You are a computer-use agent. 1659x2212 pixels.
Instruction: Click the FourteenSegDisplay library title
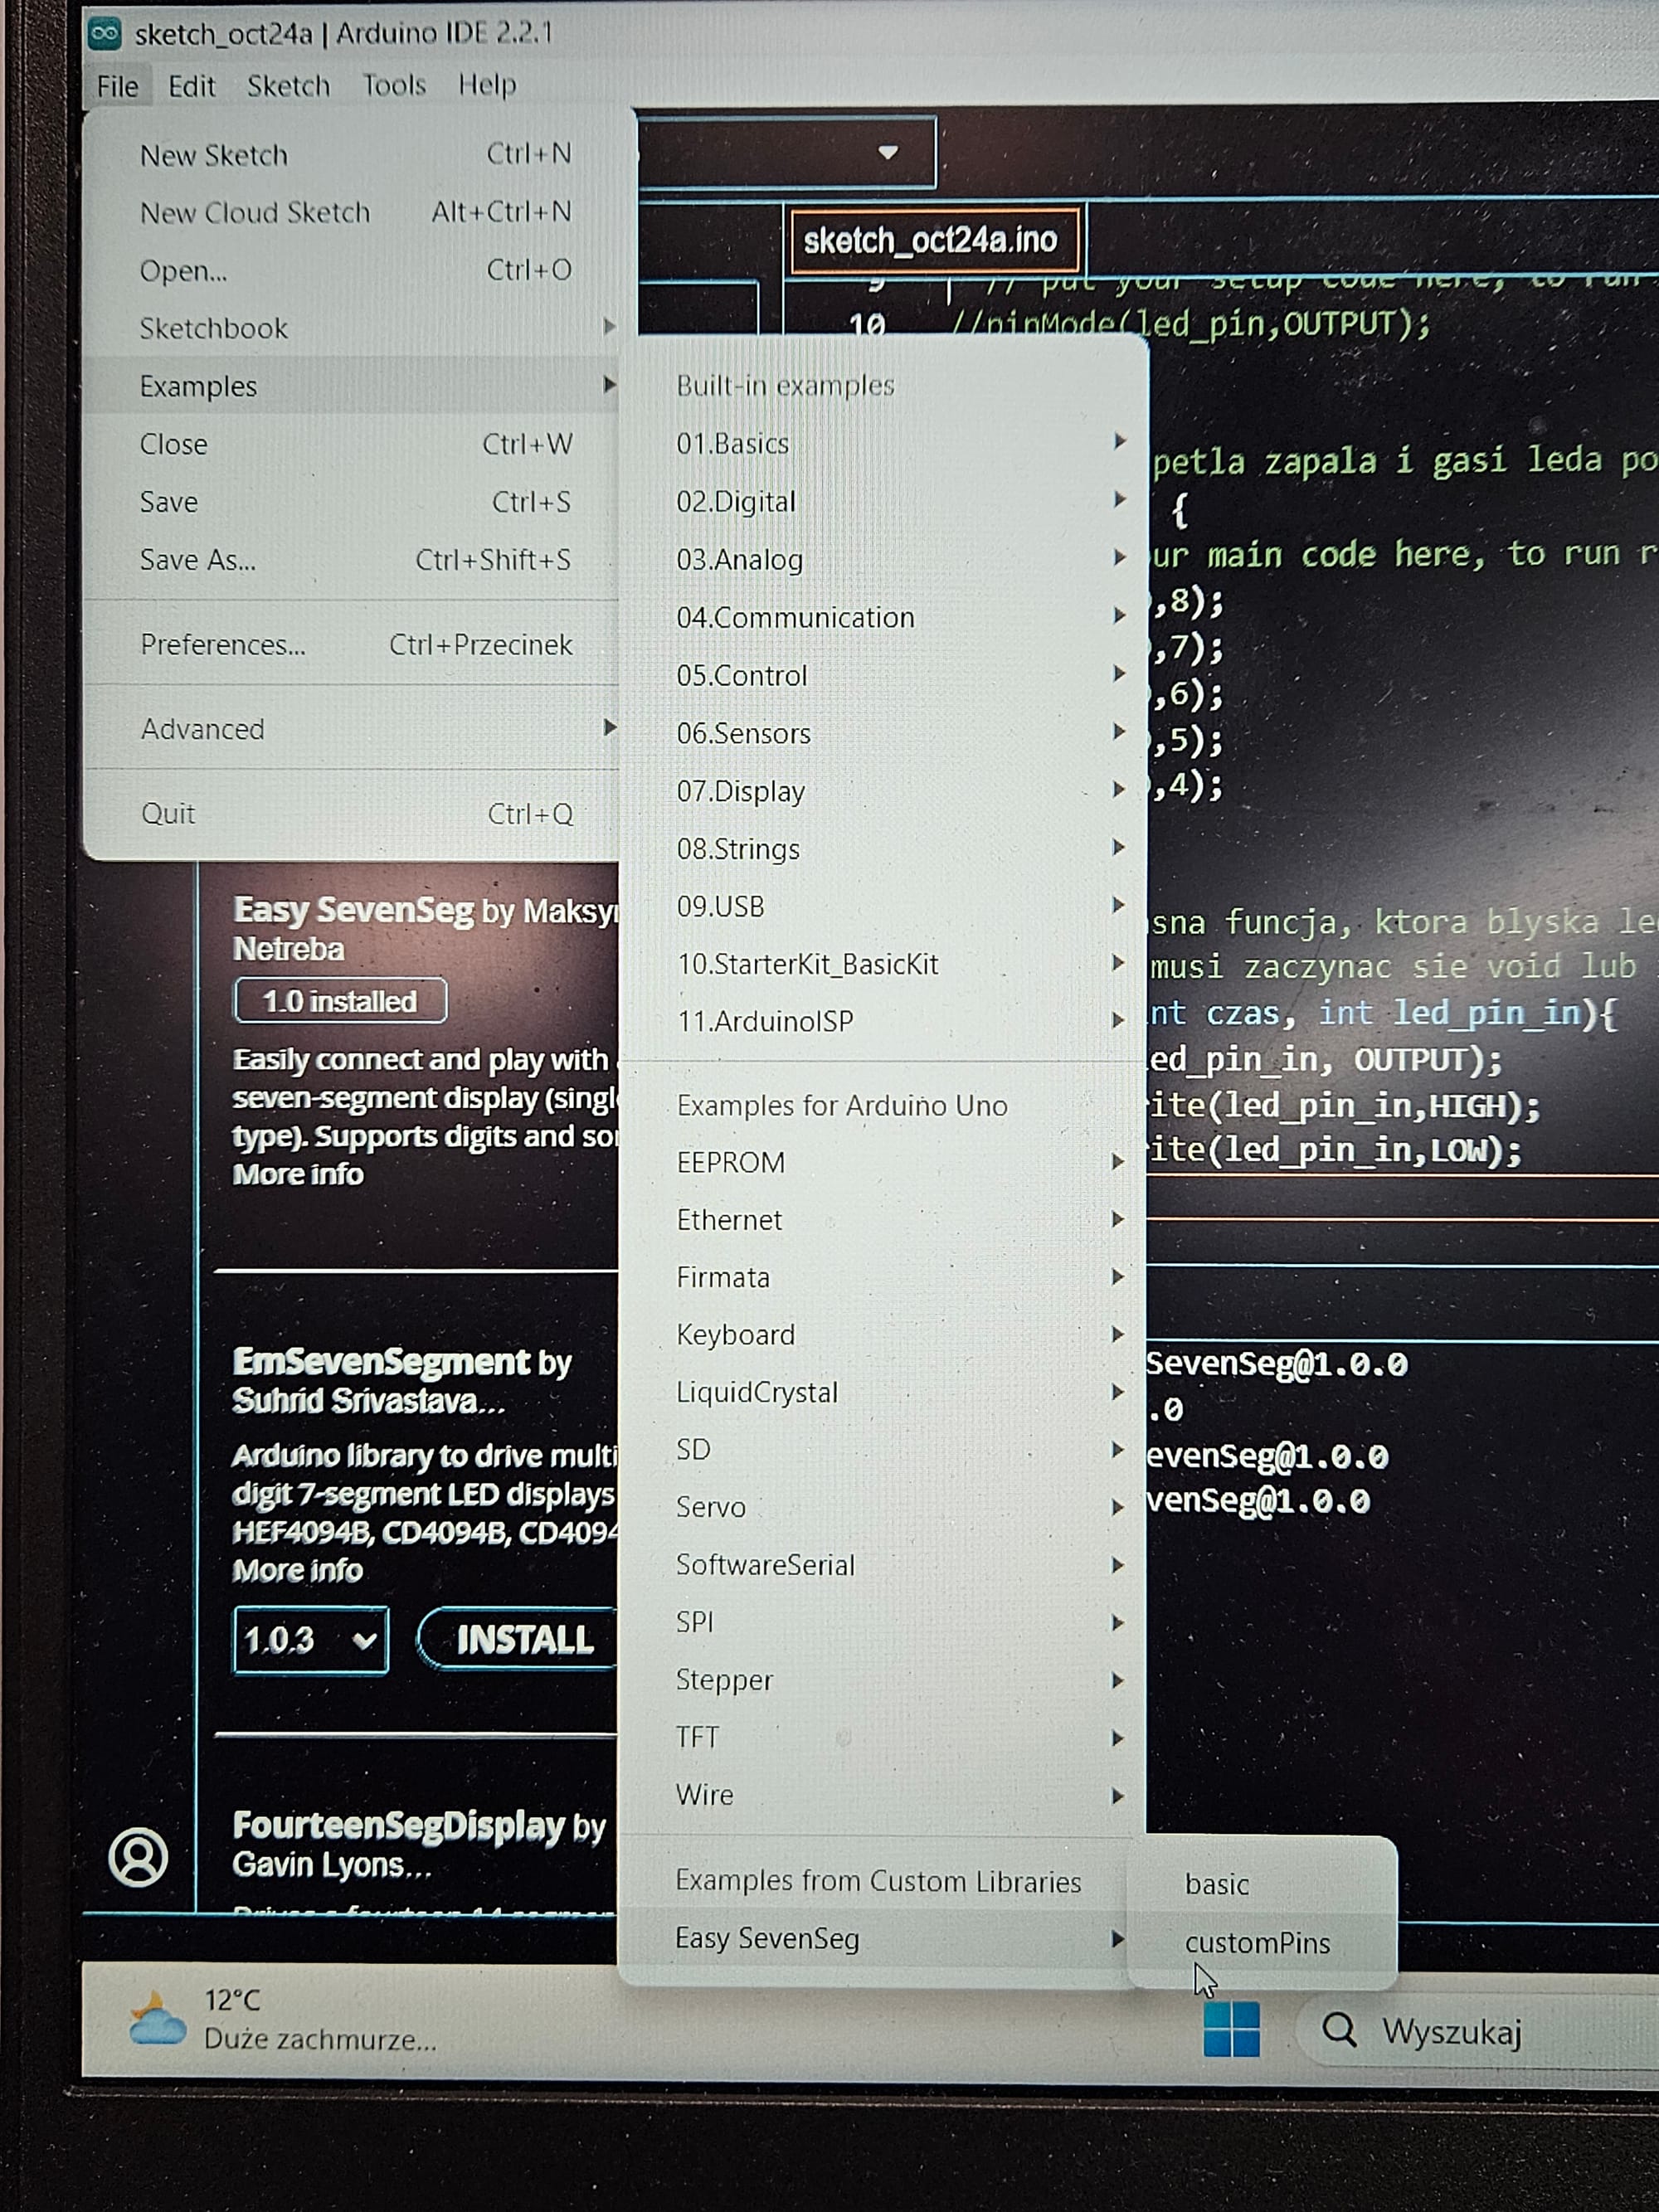coord(399,1826)
